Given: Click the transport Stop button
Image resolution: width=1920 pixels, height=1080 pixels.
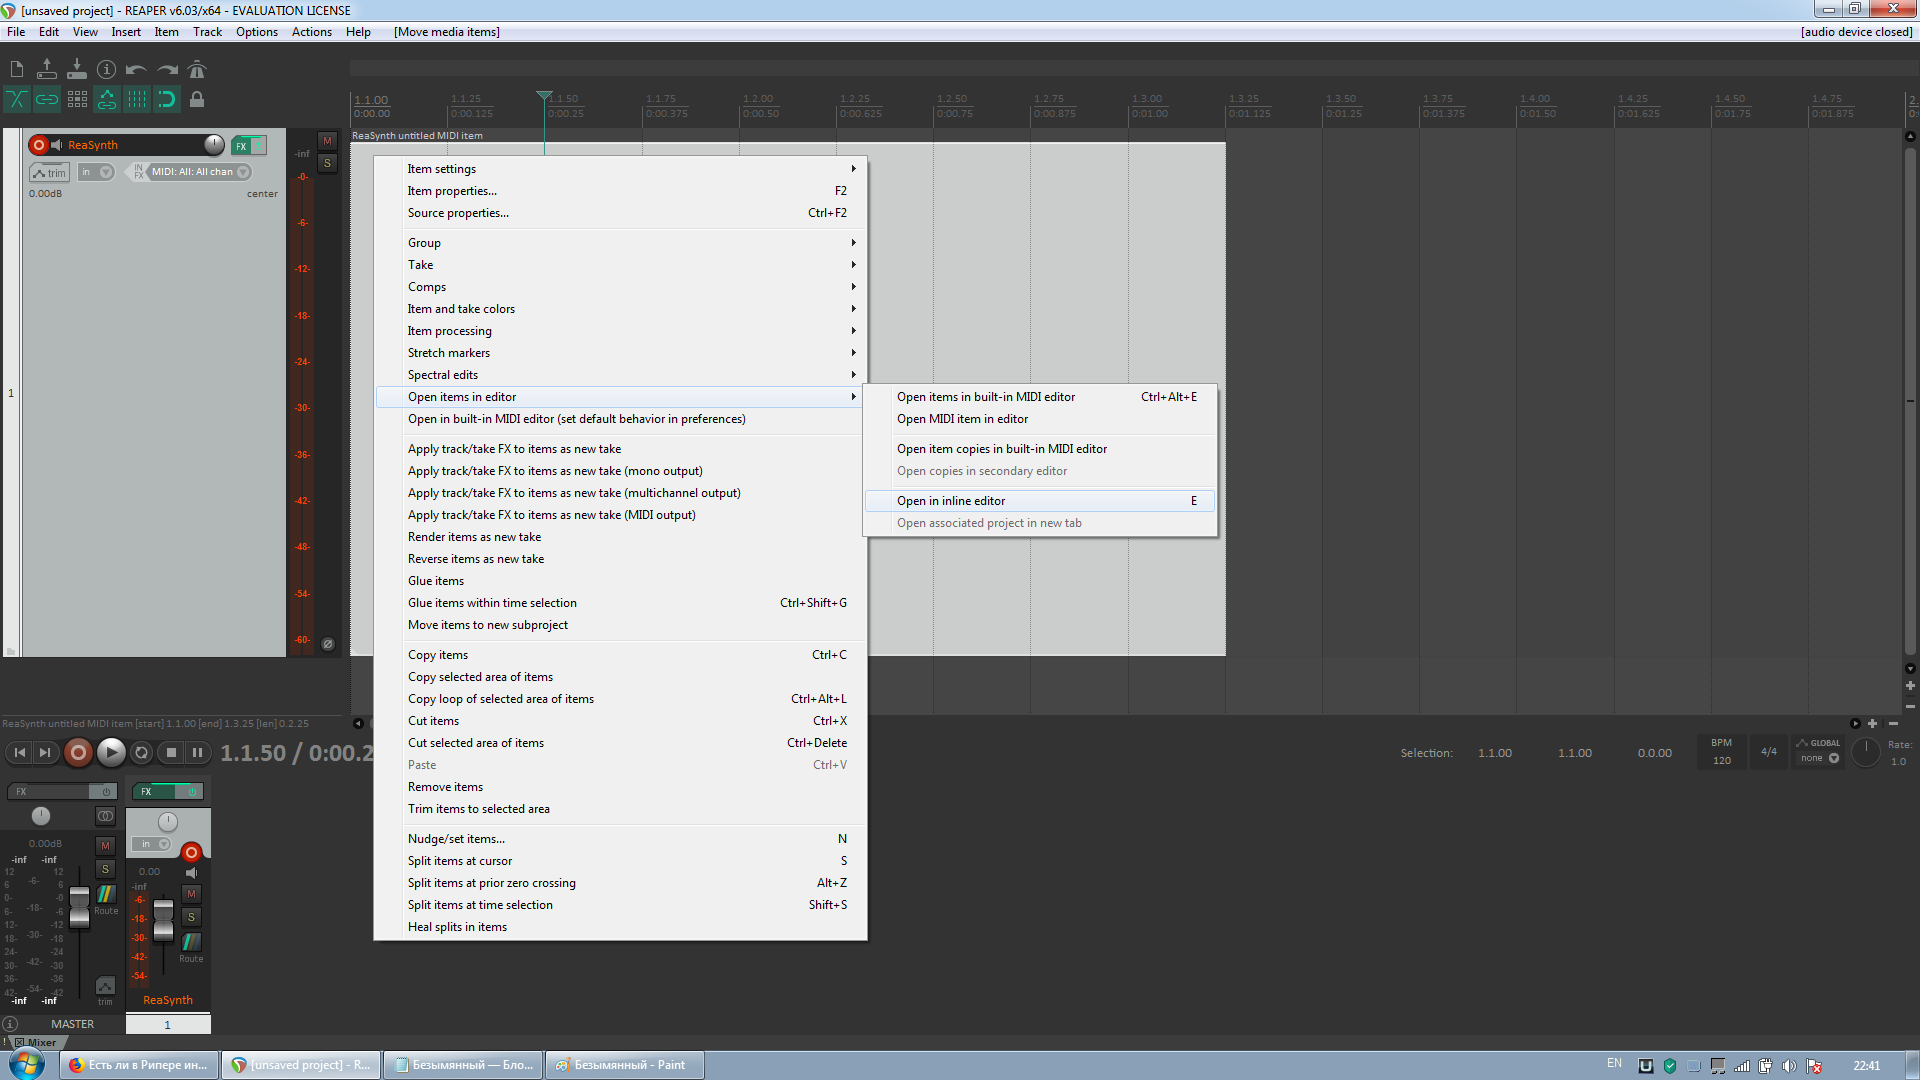Looking at the screenshot, I should click(171, 753).
